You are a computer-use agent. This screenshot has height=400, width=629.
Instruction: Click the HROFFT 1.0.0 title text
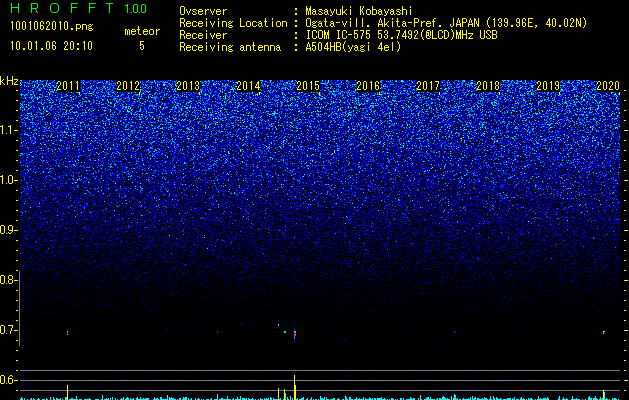point(78,8)
